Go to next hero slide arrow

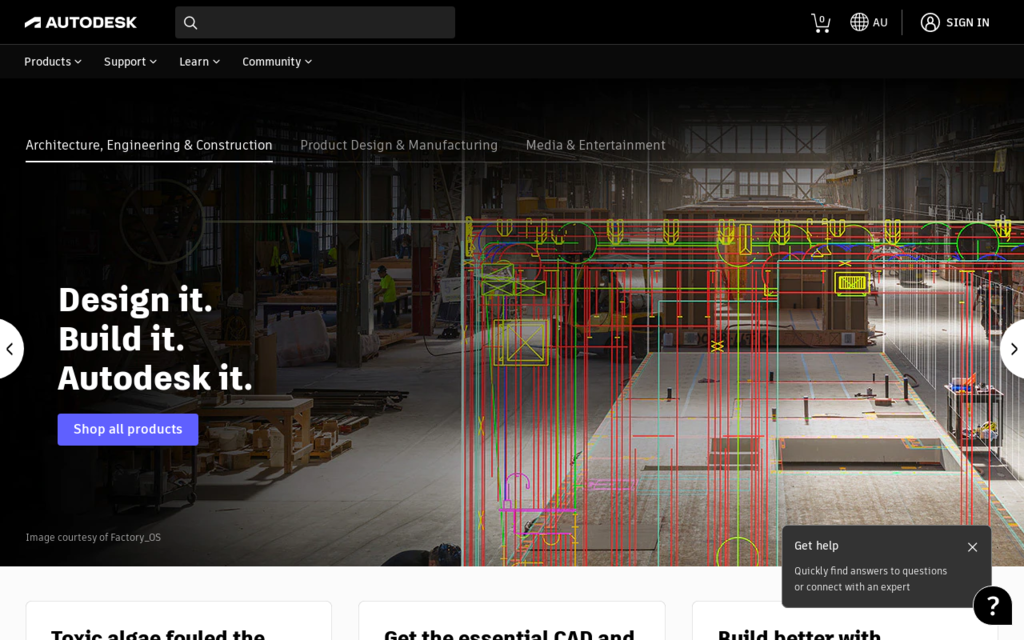(1013, 349)
